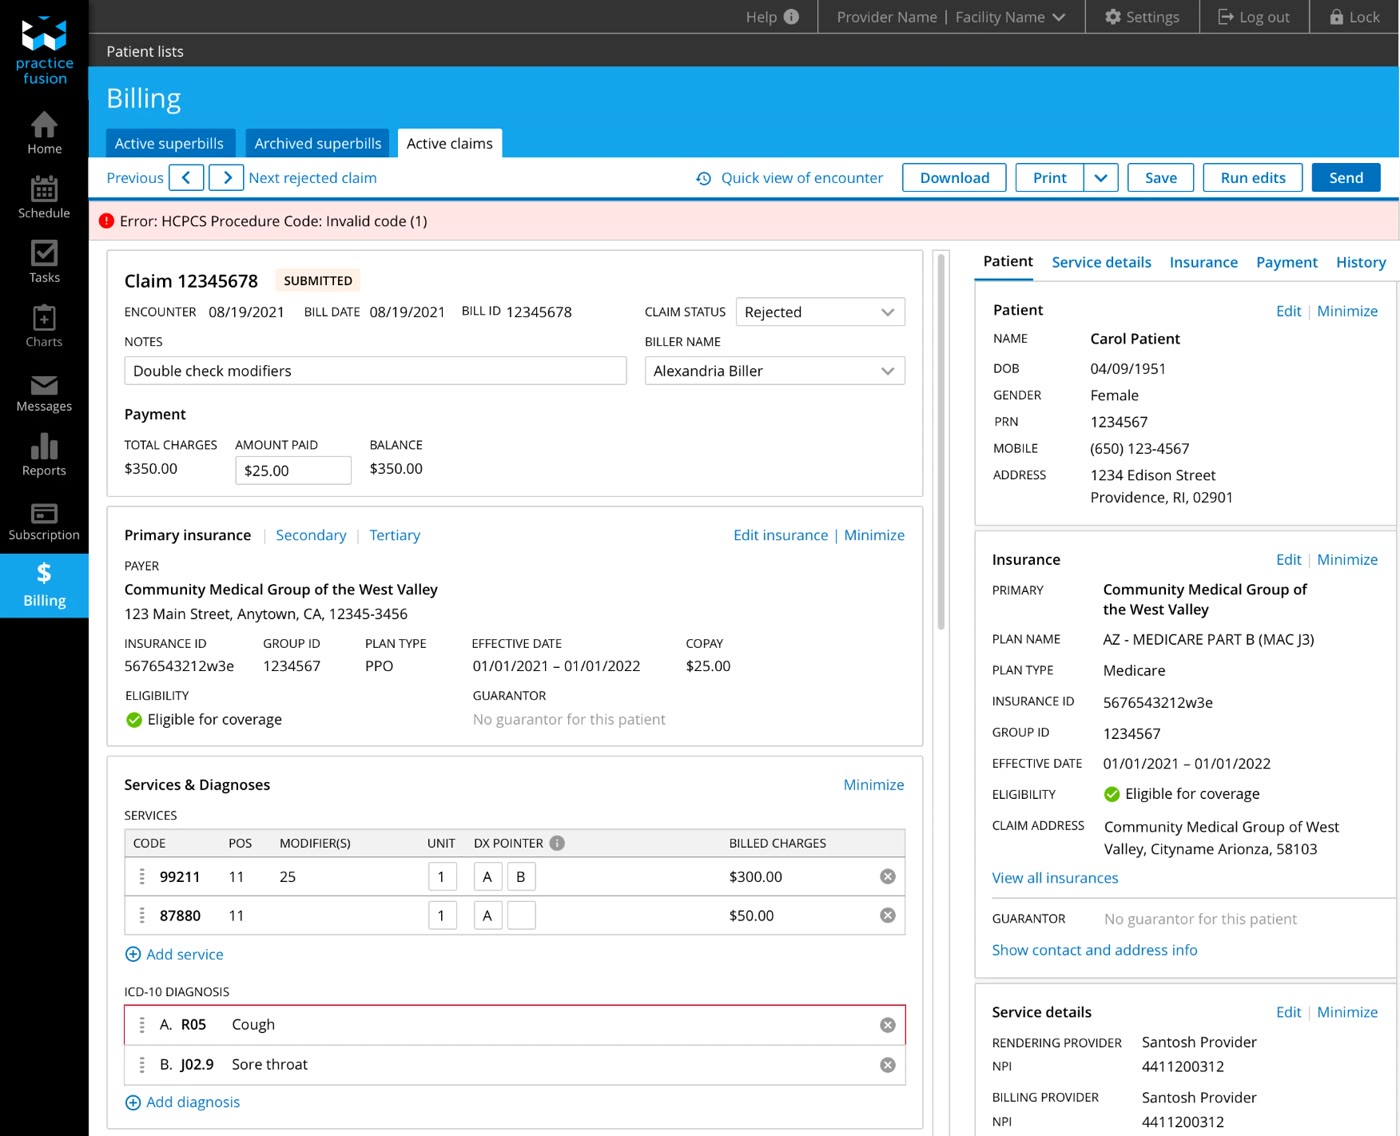This screenshot has height=1136, width=1400.
Task: Open Biller Name dropdown
Action: click(775, 371)
